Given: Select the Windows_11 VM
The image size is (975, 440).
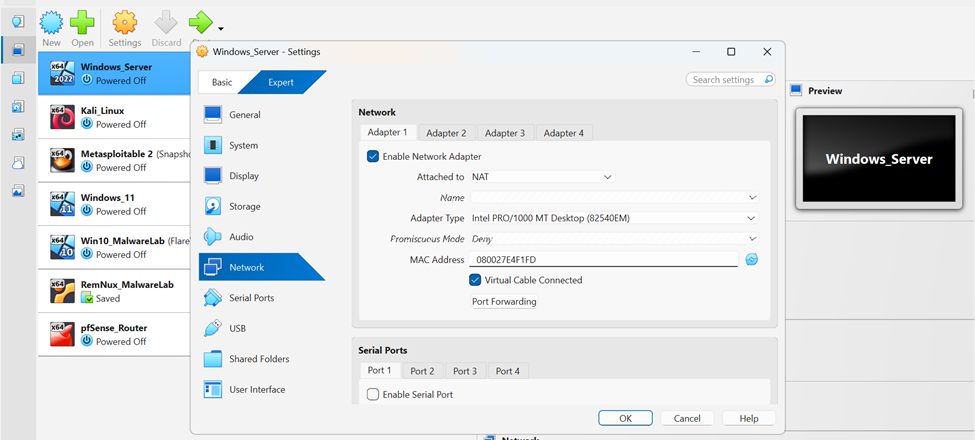Looking at the screenshot, I should [114, 204].
